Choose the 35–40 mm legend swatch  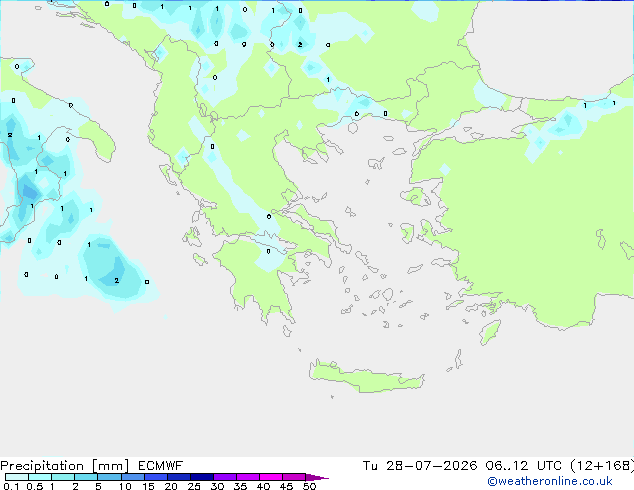247,477
